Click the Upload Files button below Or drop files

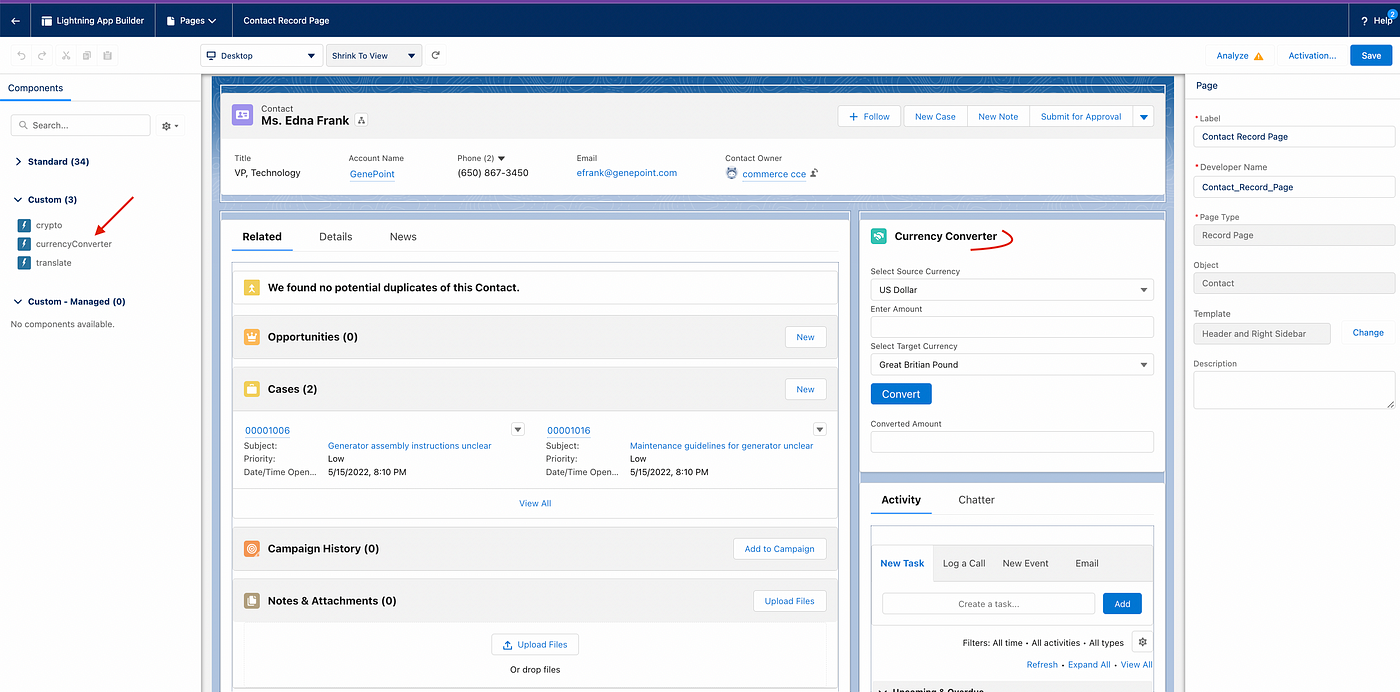pyautogui.click(x=535, y=645)
